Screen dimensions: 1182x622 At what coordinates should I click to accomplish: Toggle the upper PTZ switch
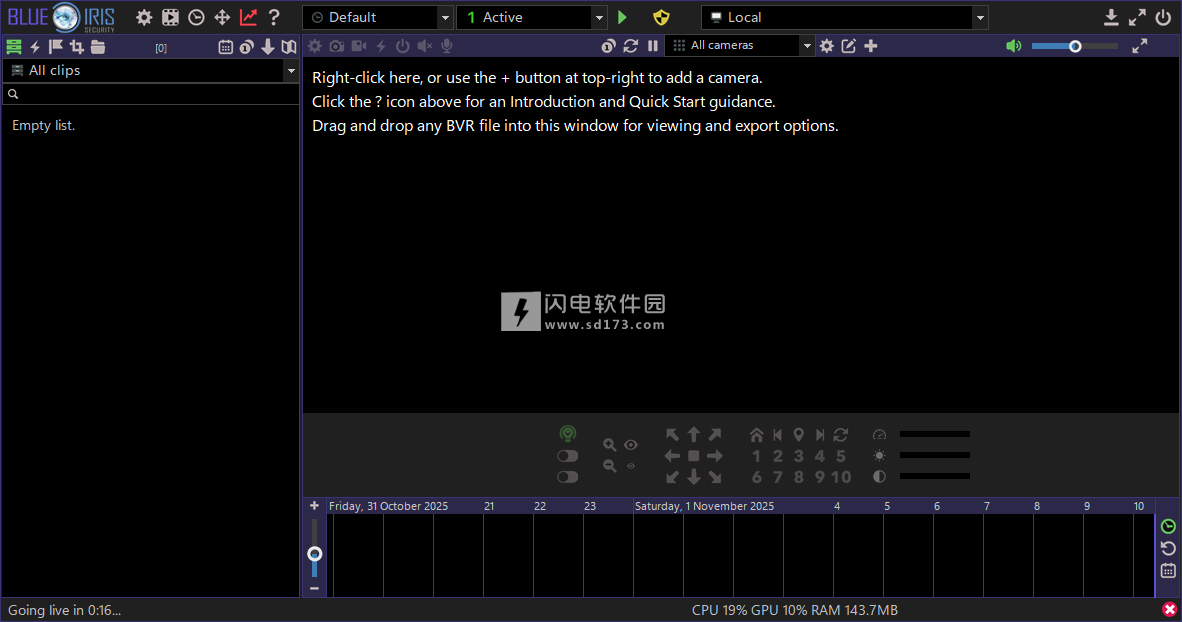tap(567, 456)
